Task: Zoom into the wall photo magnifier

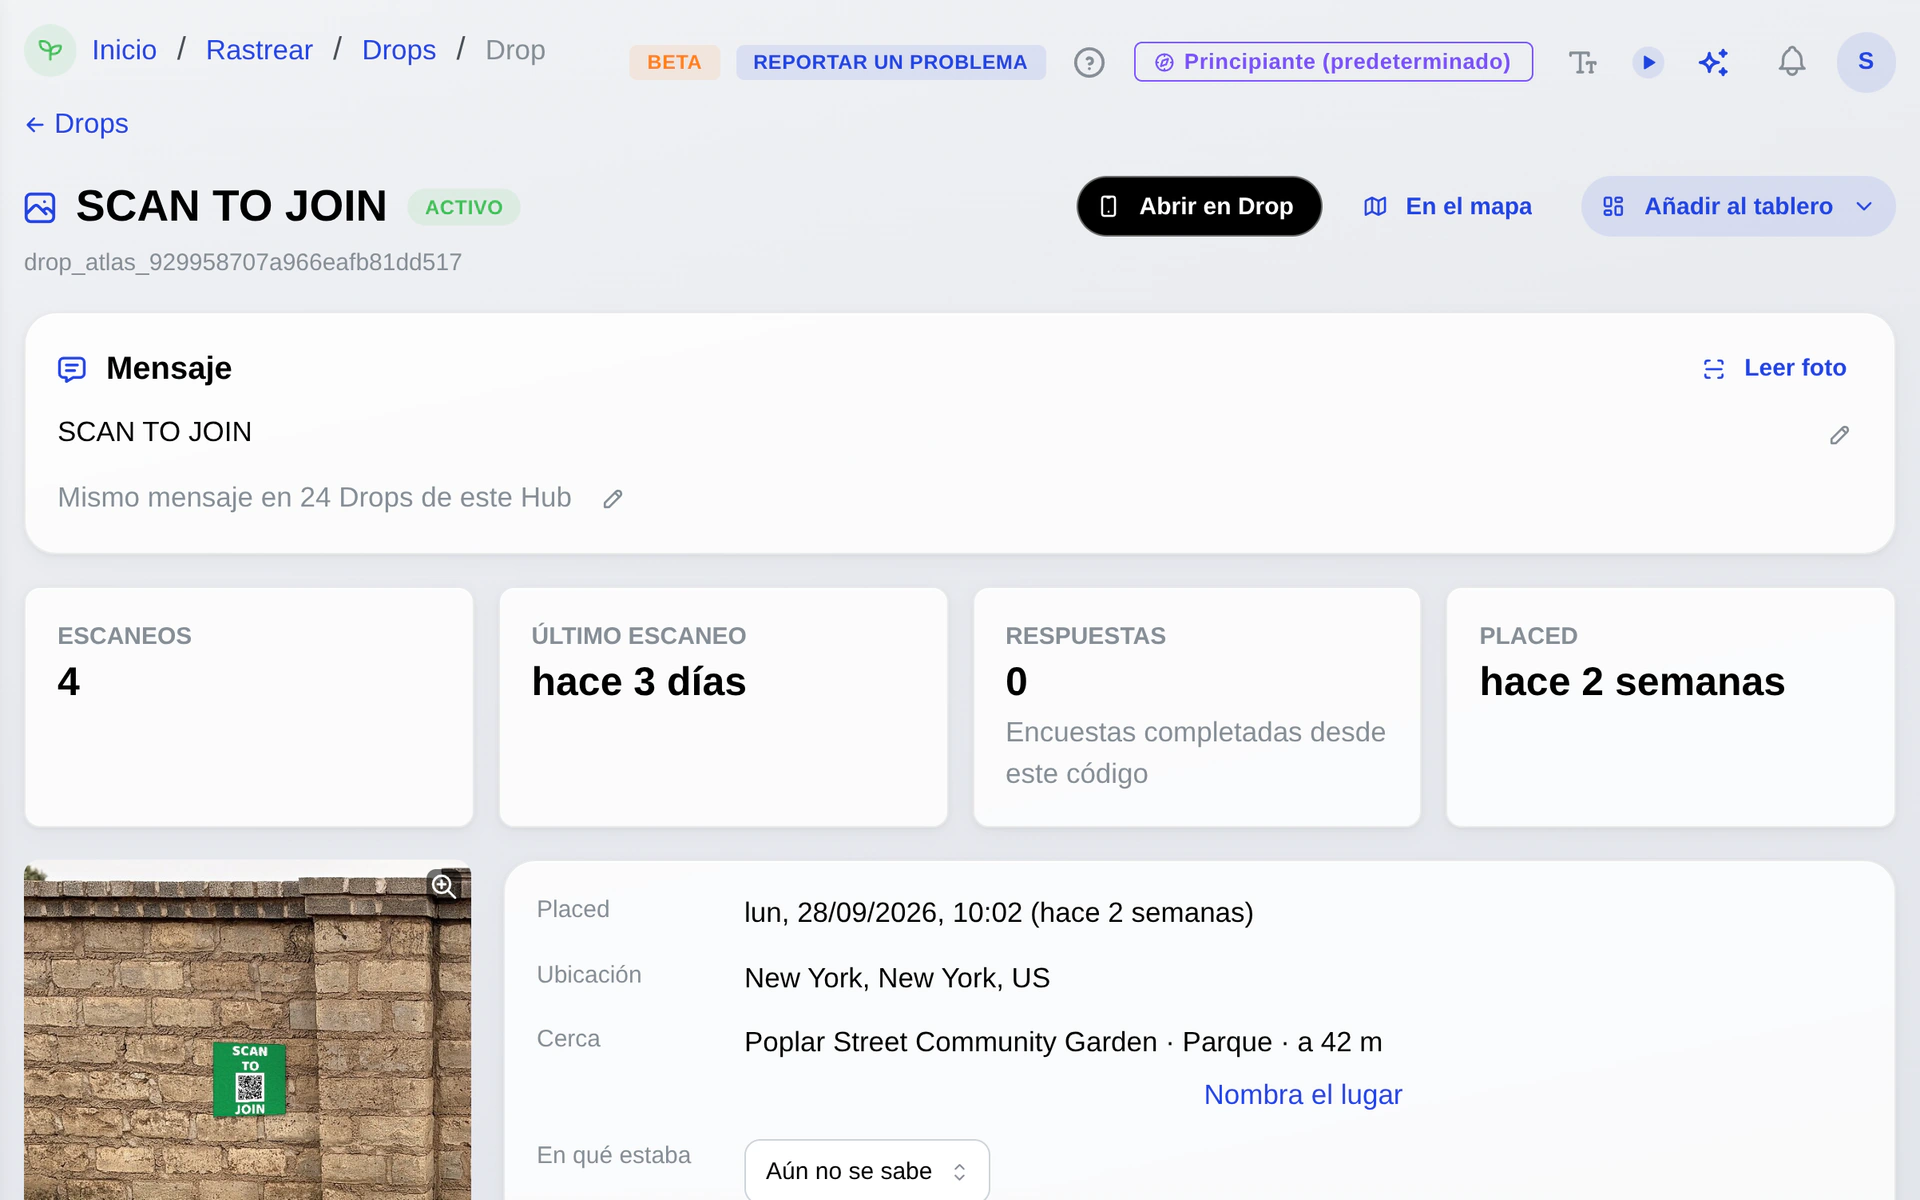Action: point(444,886)
